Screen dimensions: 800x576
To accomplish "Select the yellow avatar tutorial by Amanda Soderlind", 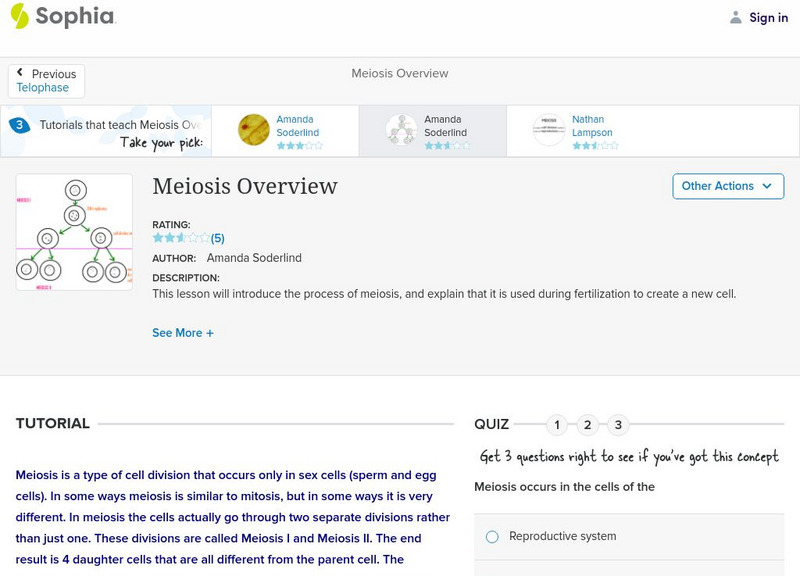I will click(x=254, y=130).
